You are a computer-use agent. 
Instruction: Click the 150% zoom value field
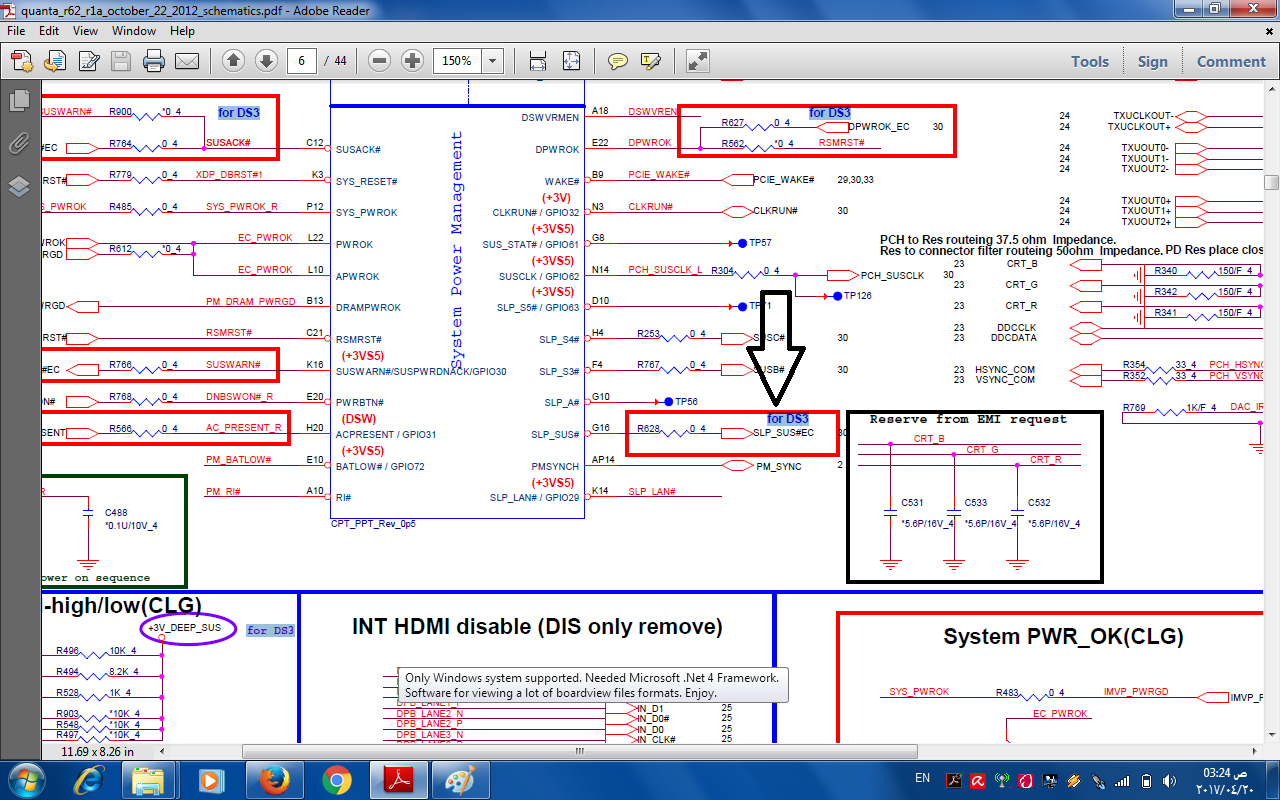(457, 61)
